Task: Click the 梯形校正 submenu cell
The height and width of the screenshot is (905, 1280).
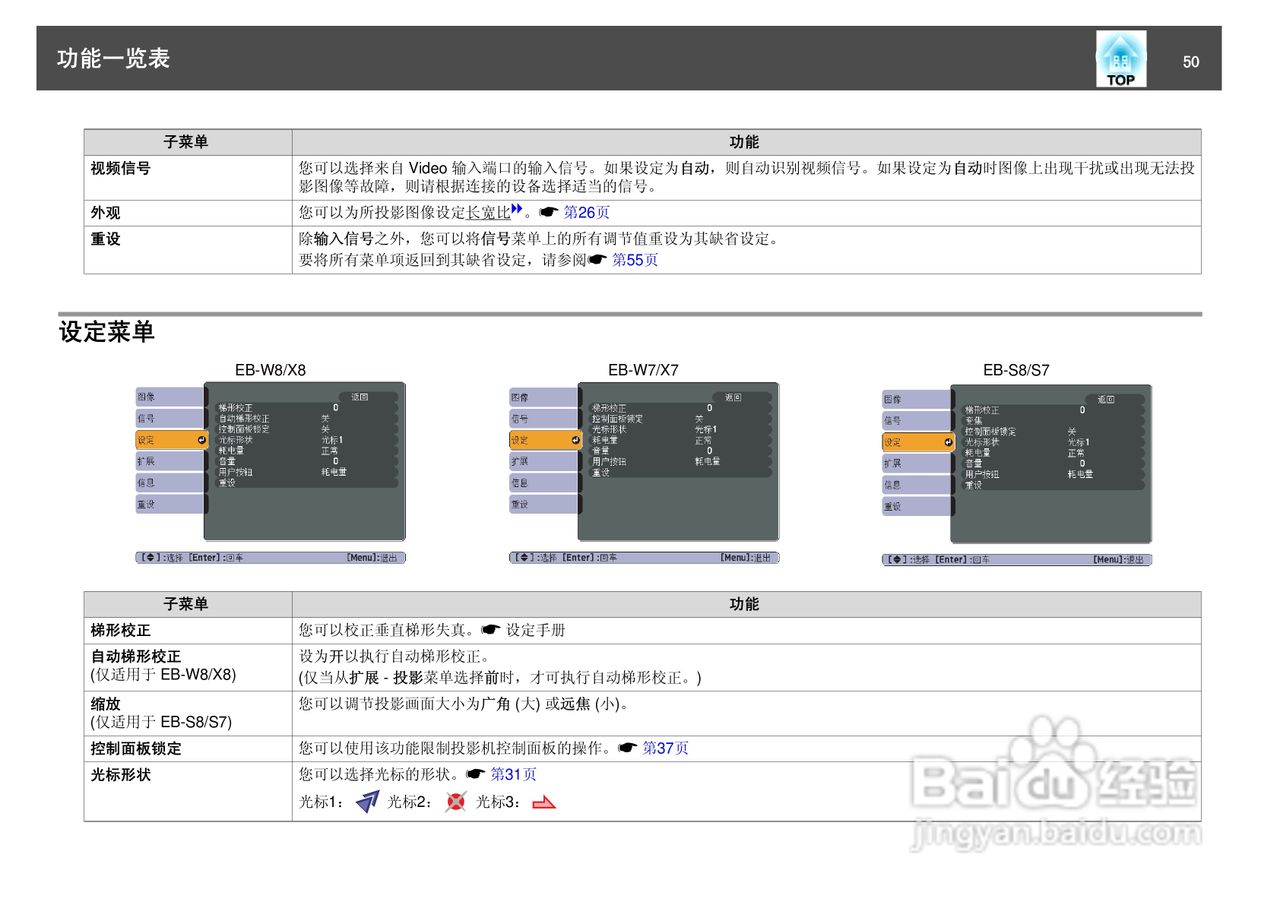Action: click(x=188, y=630)
